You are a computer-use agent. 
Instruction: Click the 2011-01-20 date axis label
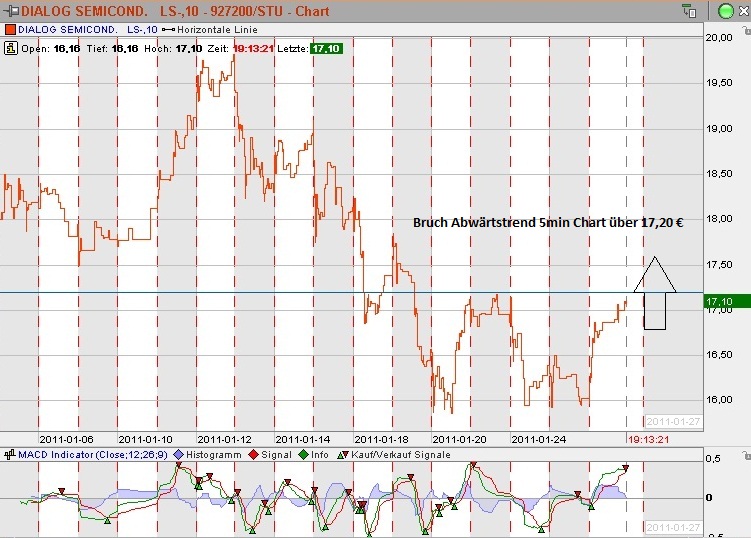tap(459, 439)
